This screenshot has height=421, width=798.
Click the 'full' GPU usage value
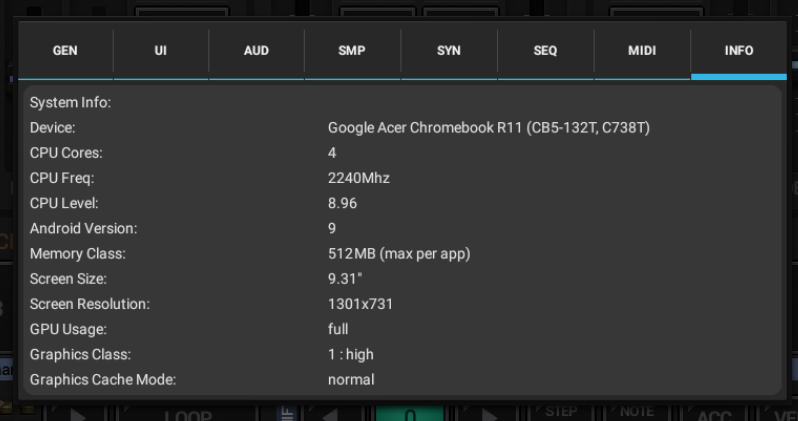point(338,329)
